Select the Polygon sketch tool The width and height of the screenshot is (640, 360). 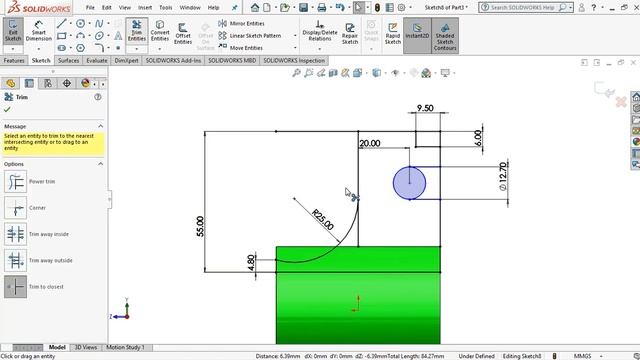(80, 48)
